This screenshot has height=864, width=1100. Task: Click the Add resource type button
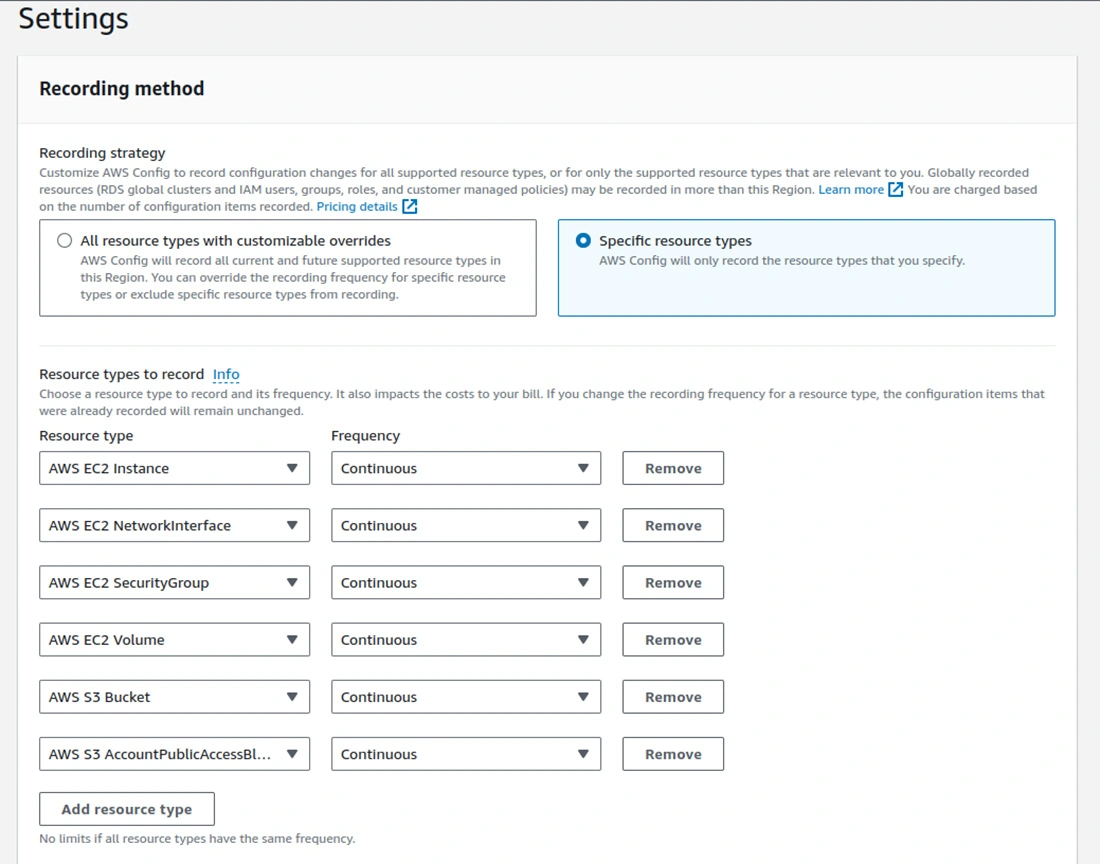(127, 809)
